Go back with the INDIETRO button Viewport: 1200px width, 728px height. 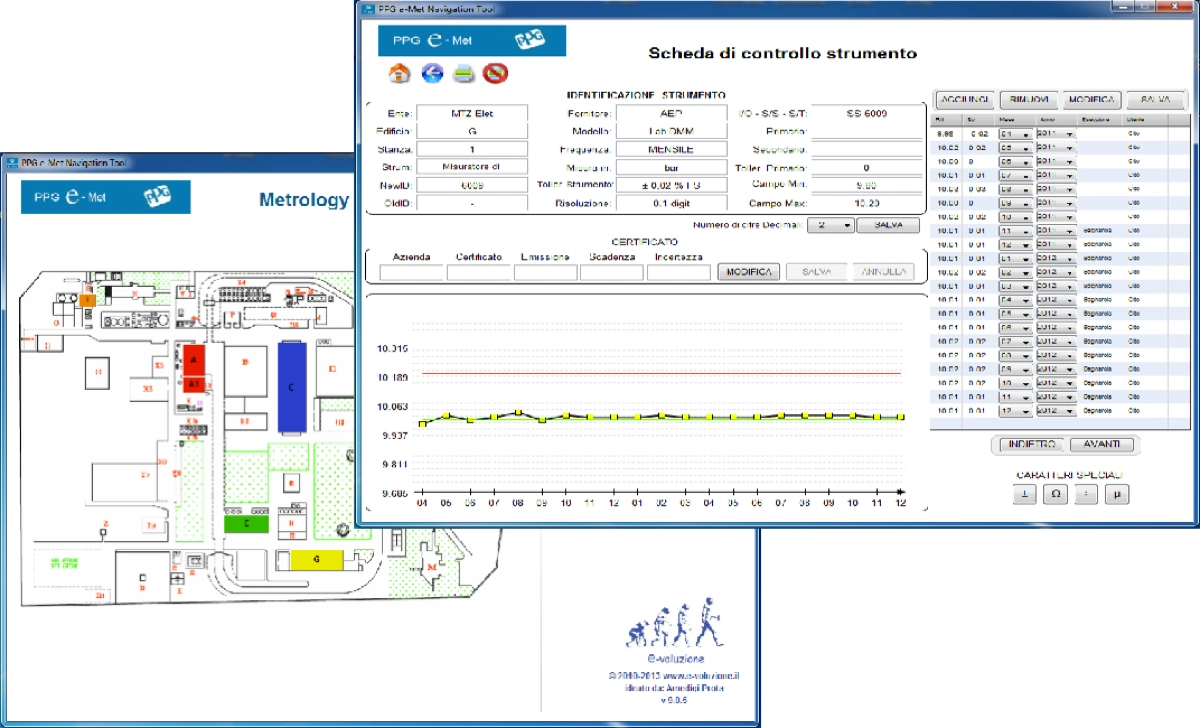[x=1030, y=444]
